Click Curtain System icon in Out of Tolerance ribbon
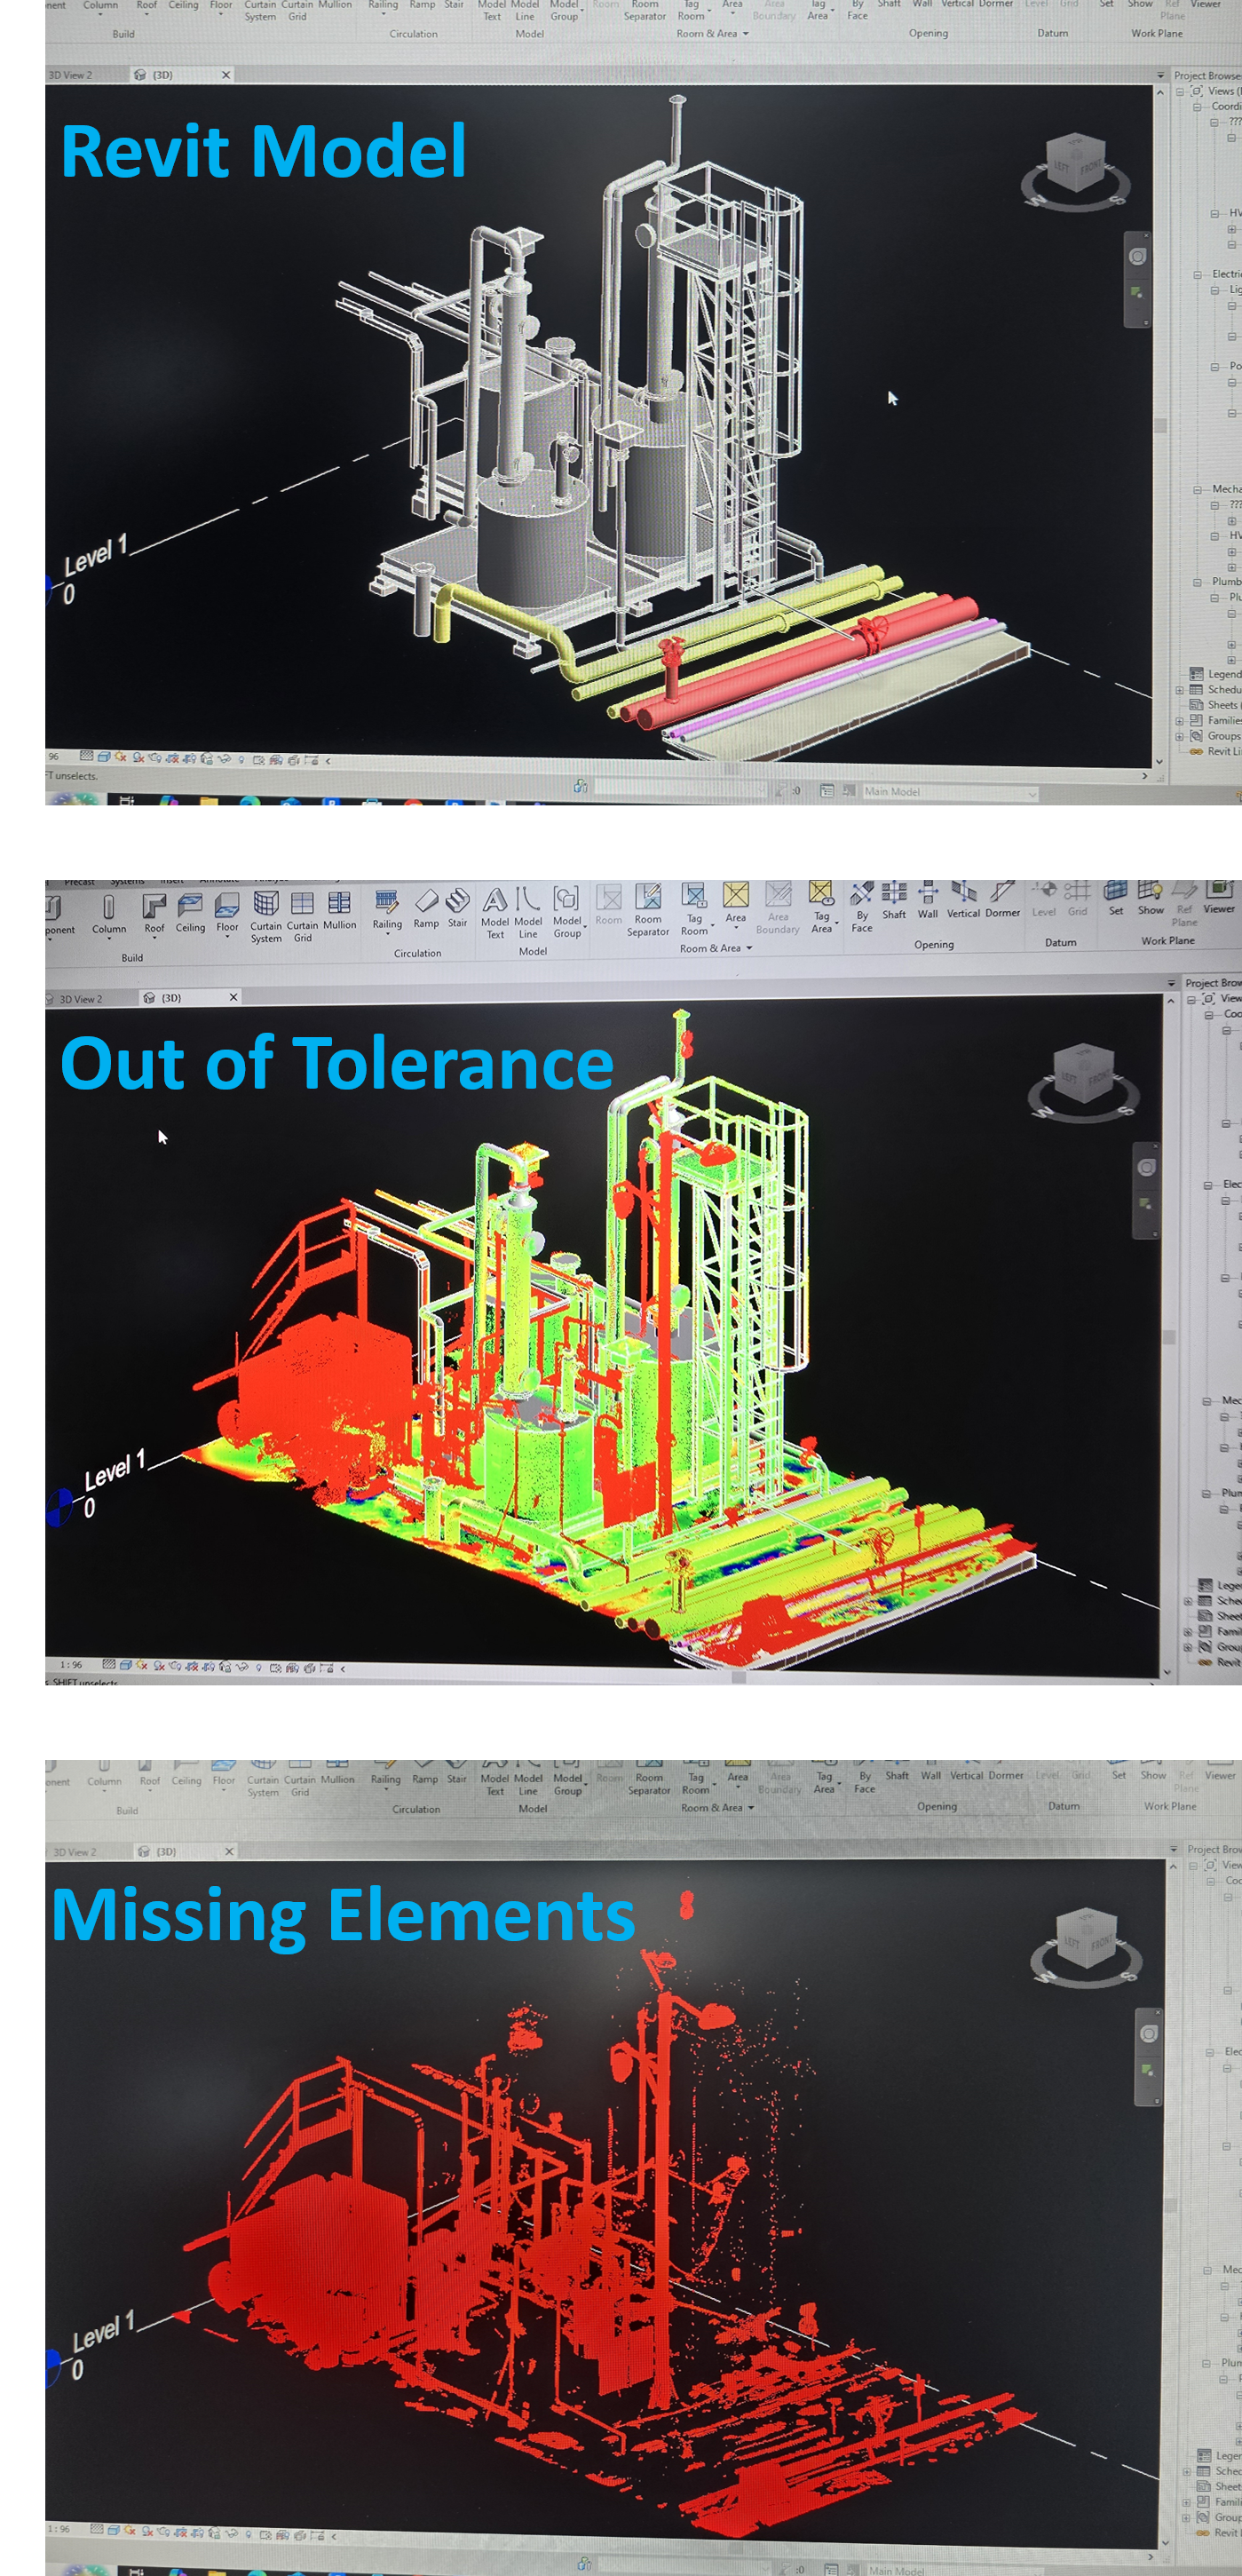1242x2576 pixels. [266, 915]
